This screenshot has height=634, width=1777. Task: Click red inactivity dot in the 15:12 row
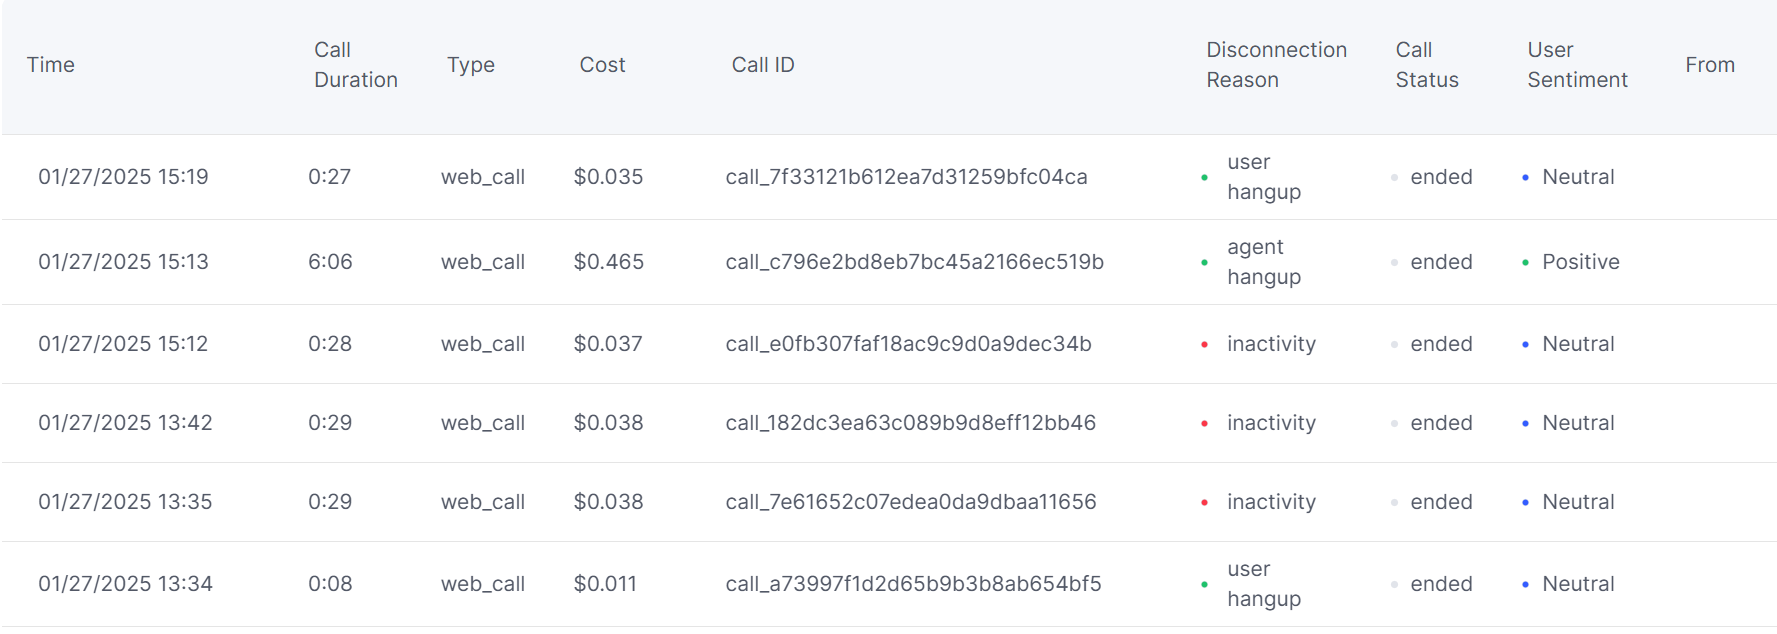[x=1204, y=345]
